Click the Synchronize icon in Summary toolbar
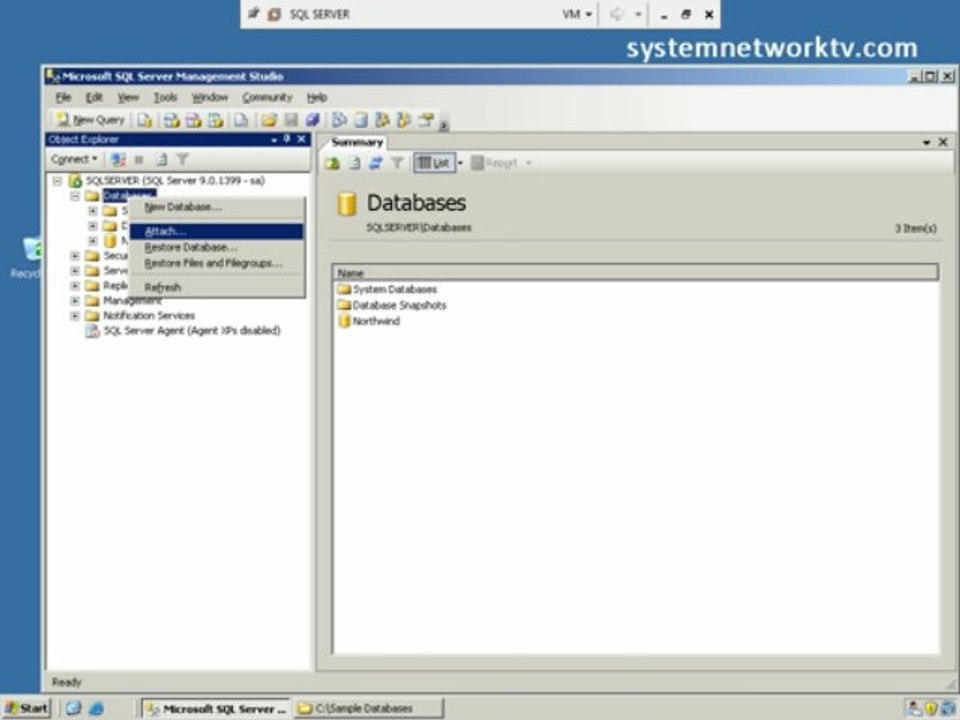The height and width of the screenshot is (720, 960). 375,163
